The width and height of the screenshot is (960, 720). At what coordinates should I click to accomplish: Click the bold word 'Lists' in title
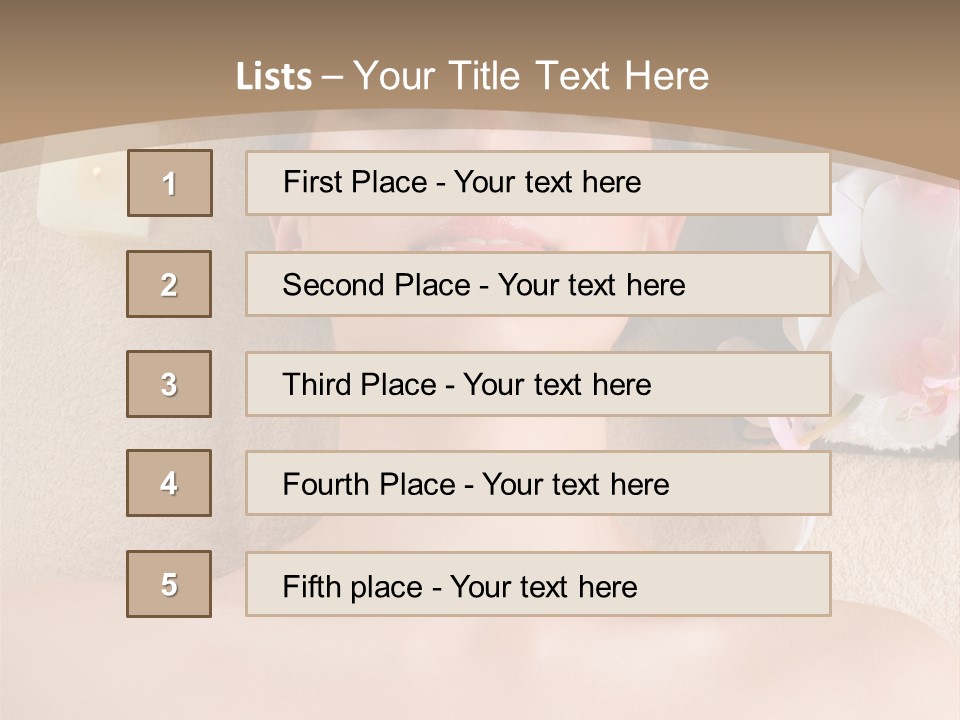tap(274, 77)
